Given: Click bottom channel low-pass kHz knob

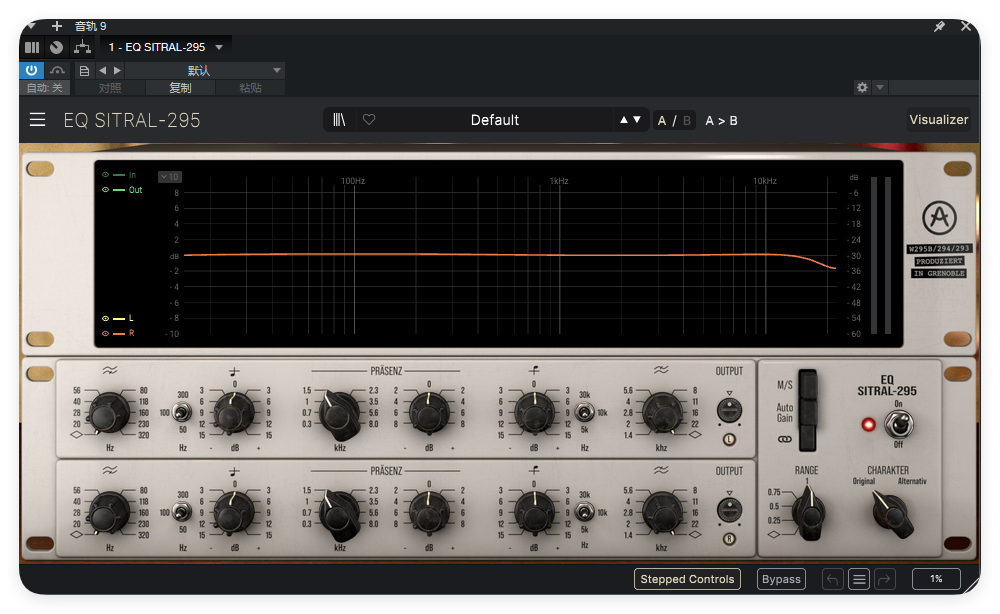Looking at the screenshot, I should click(x=661, y=513).
